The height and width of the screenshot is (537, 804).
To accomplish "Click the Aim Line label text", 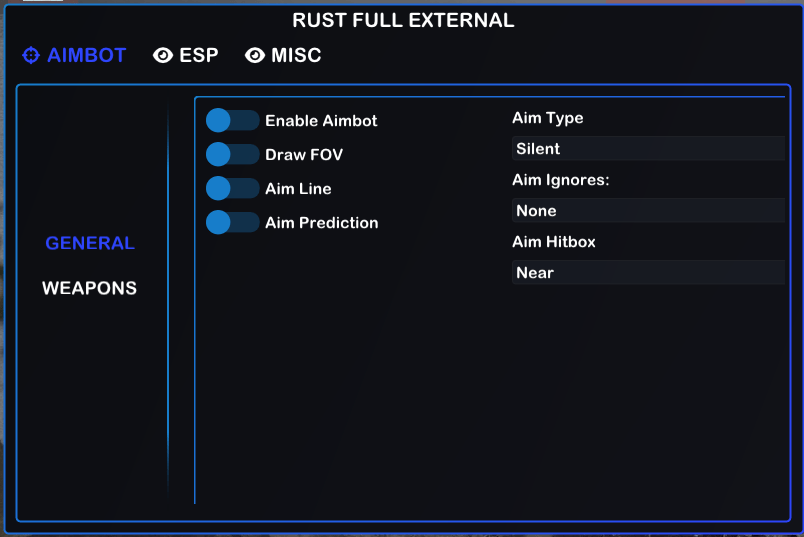I will [x=298, y=189].
